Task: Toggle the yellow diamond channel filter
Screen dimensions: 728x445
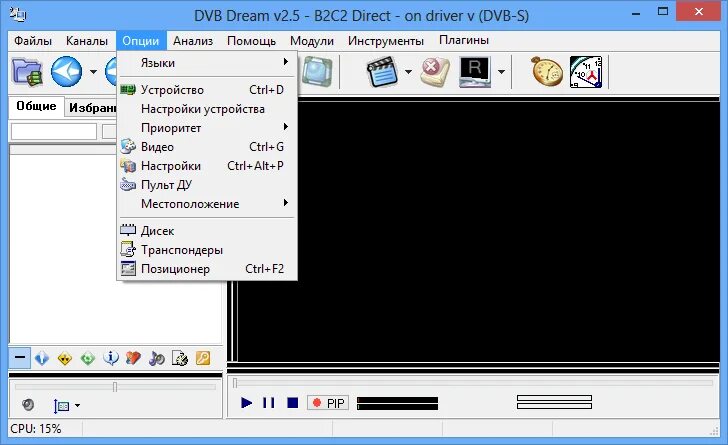Action: pos(65,358)
